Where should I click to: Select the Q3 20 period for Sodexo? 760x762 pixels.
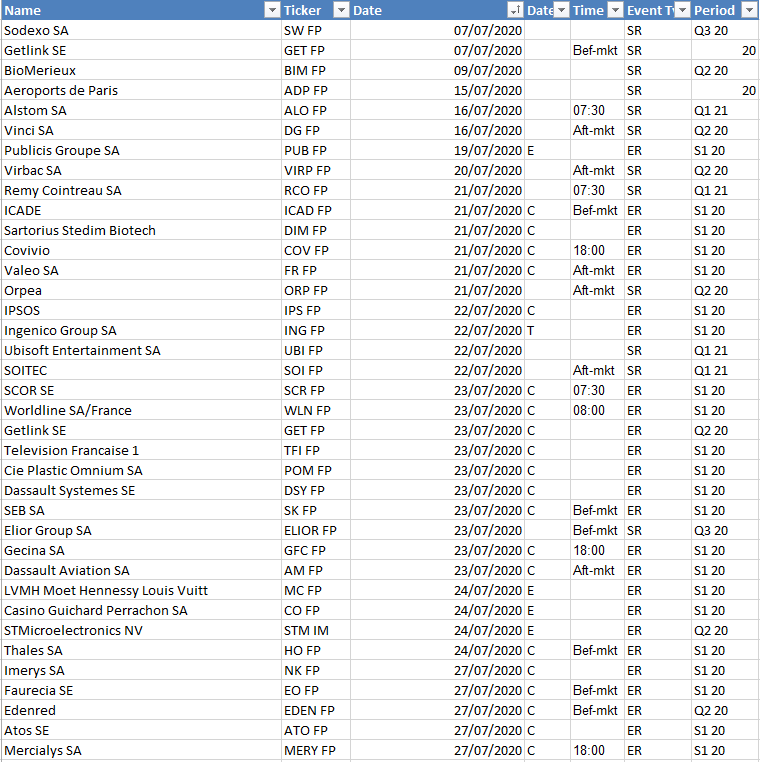pos(725,31)
